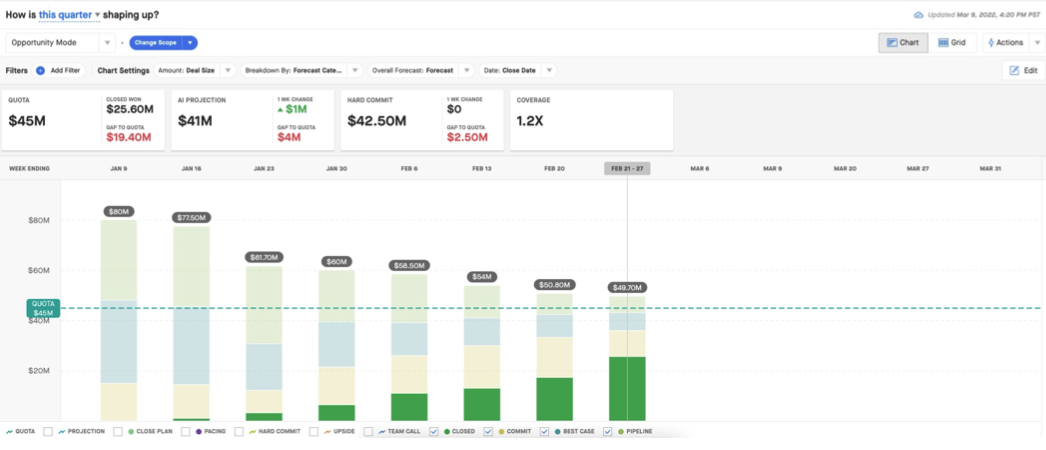Open the Opportunity Mode dropdown

(x=60, y=43)
